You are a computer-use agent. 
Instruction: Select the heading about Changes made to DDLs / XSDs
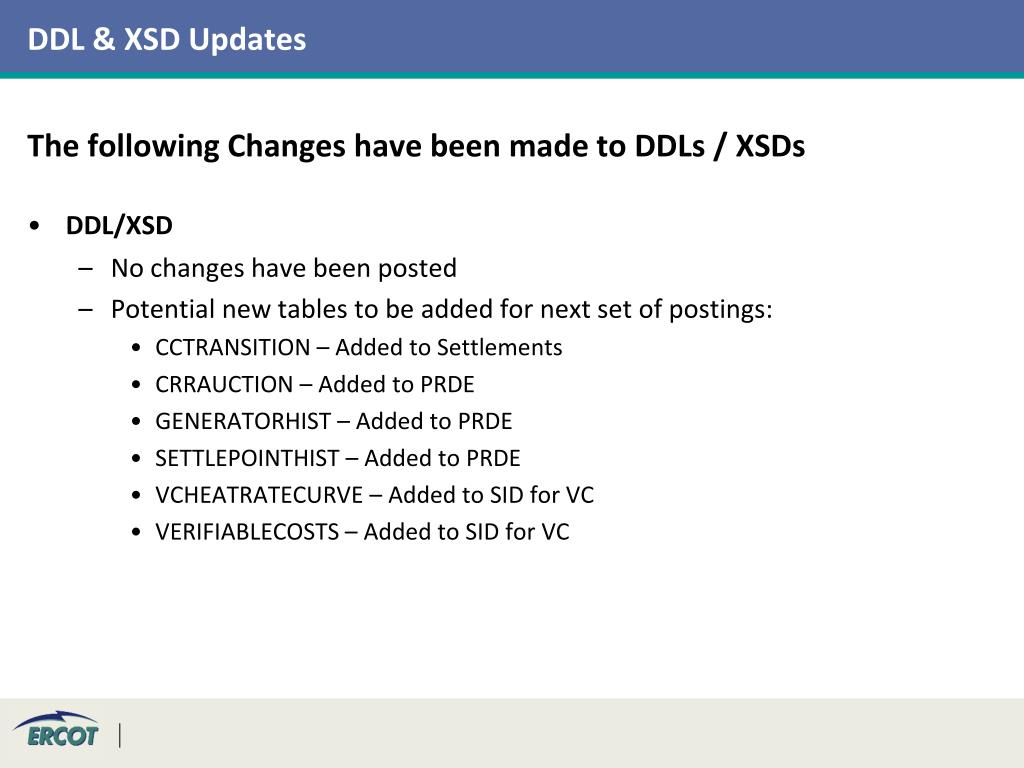tap(416, 146)
